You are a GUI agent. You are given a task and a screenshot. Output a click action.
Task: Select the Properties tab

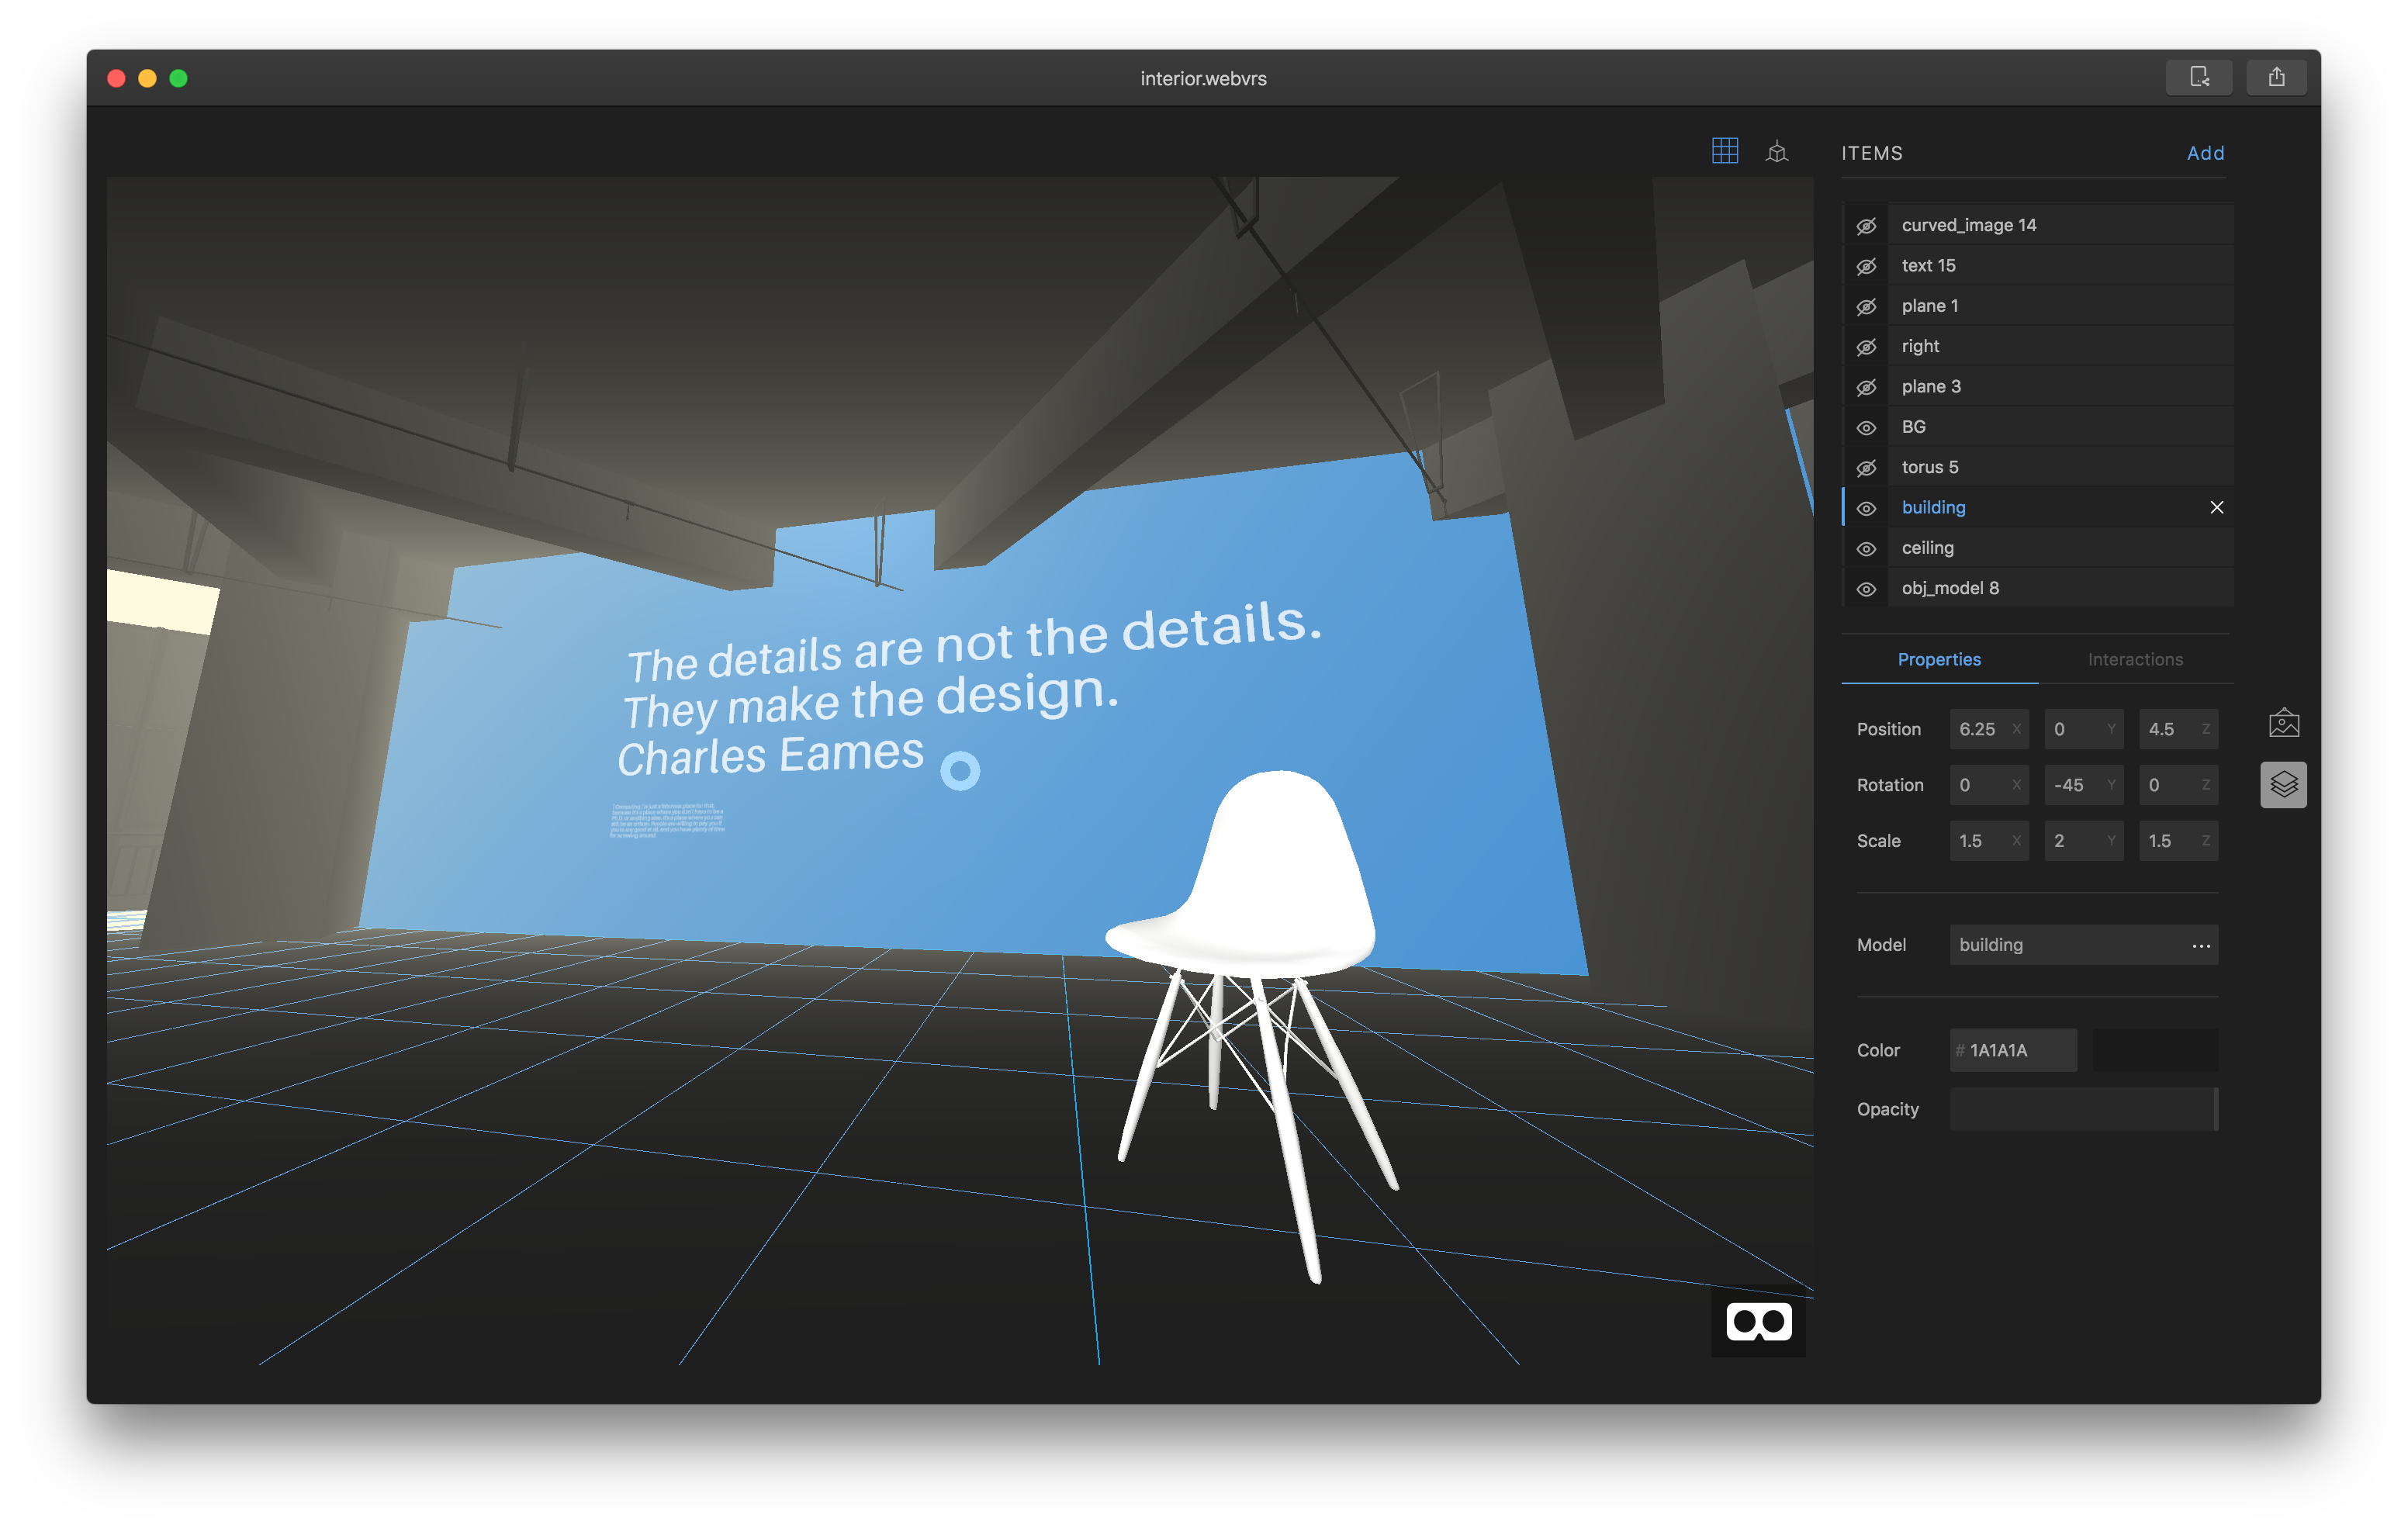1939,659
